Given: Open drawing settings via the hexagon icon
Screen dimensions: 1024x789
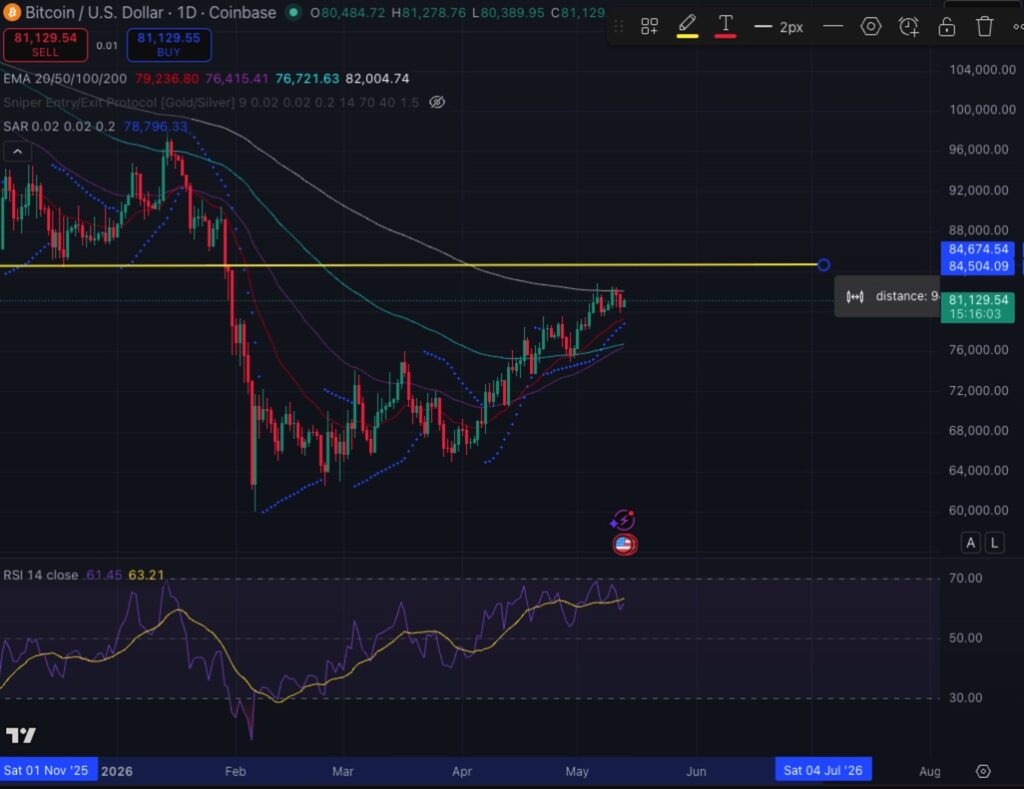Looking at the screenshot, I should click(x=871, y=27).
